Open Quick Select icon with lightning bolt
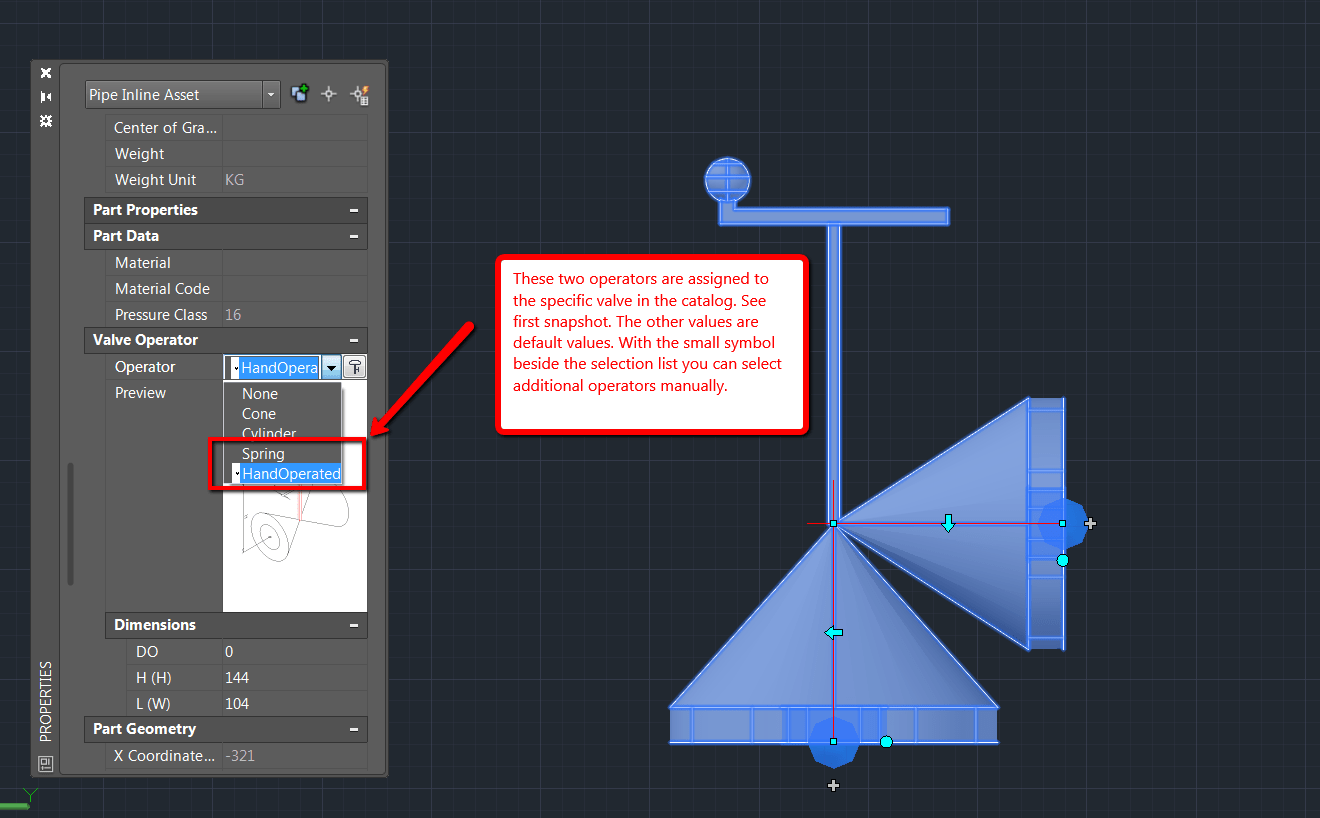This screenshot has height=818, width=1320. click(x=359, y=95)
